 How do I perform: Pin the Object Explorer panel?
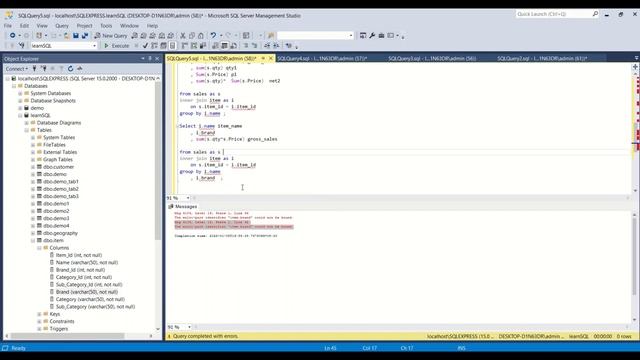click(150, 59)
